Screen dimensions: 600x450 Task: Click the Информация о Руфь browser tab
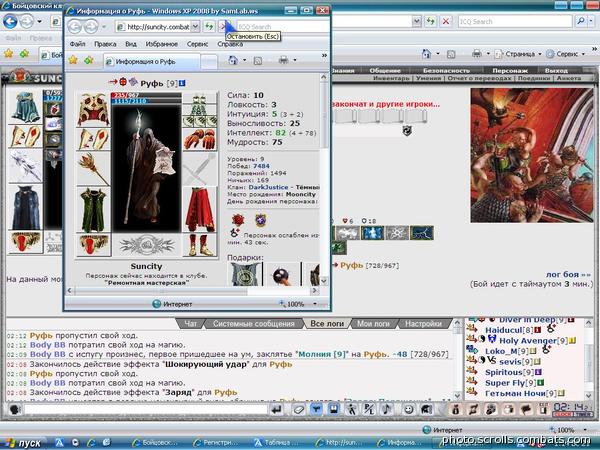[152, 61]
